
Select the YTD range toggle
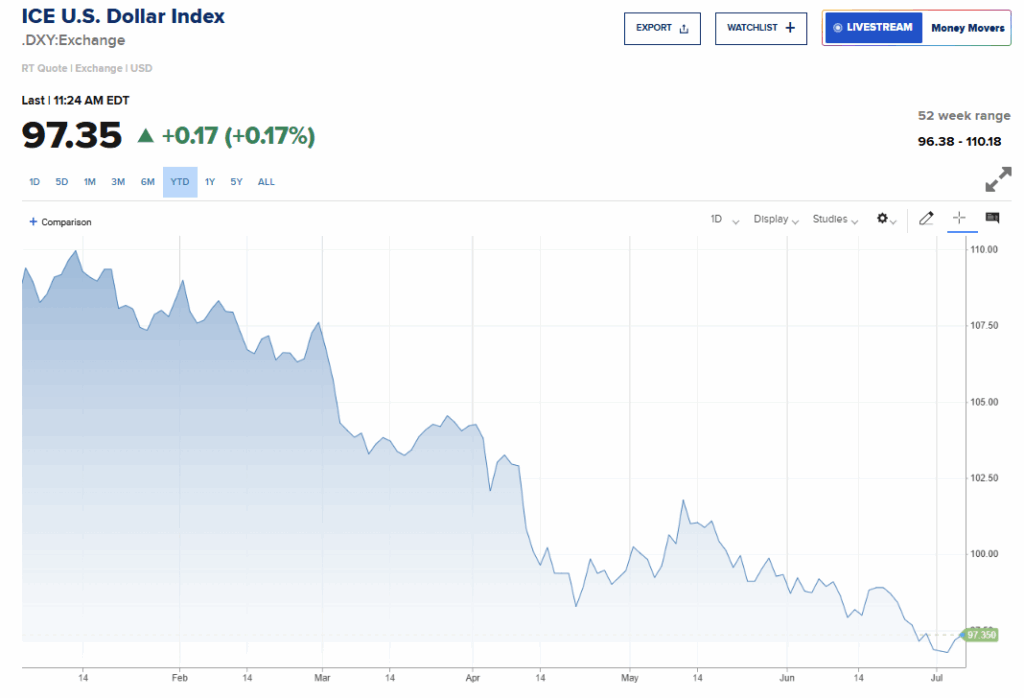(180, 182)
